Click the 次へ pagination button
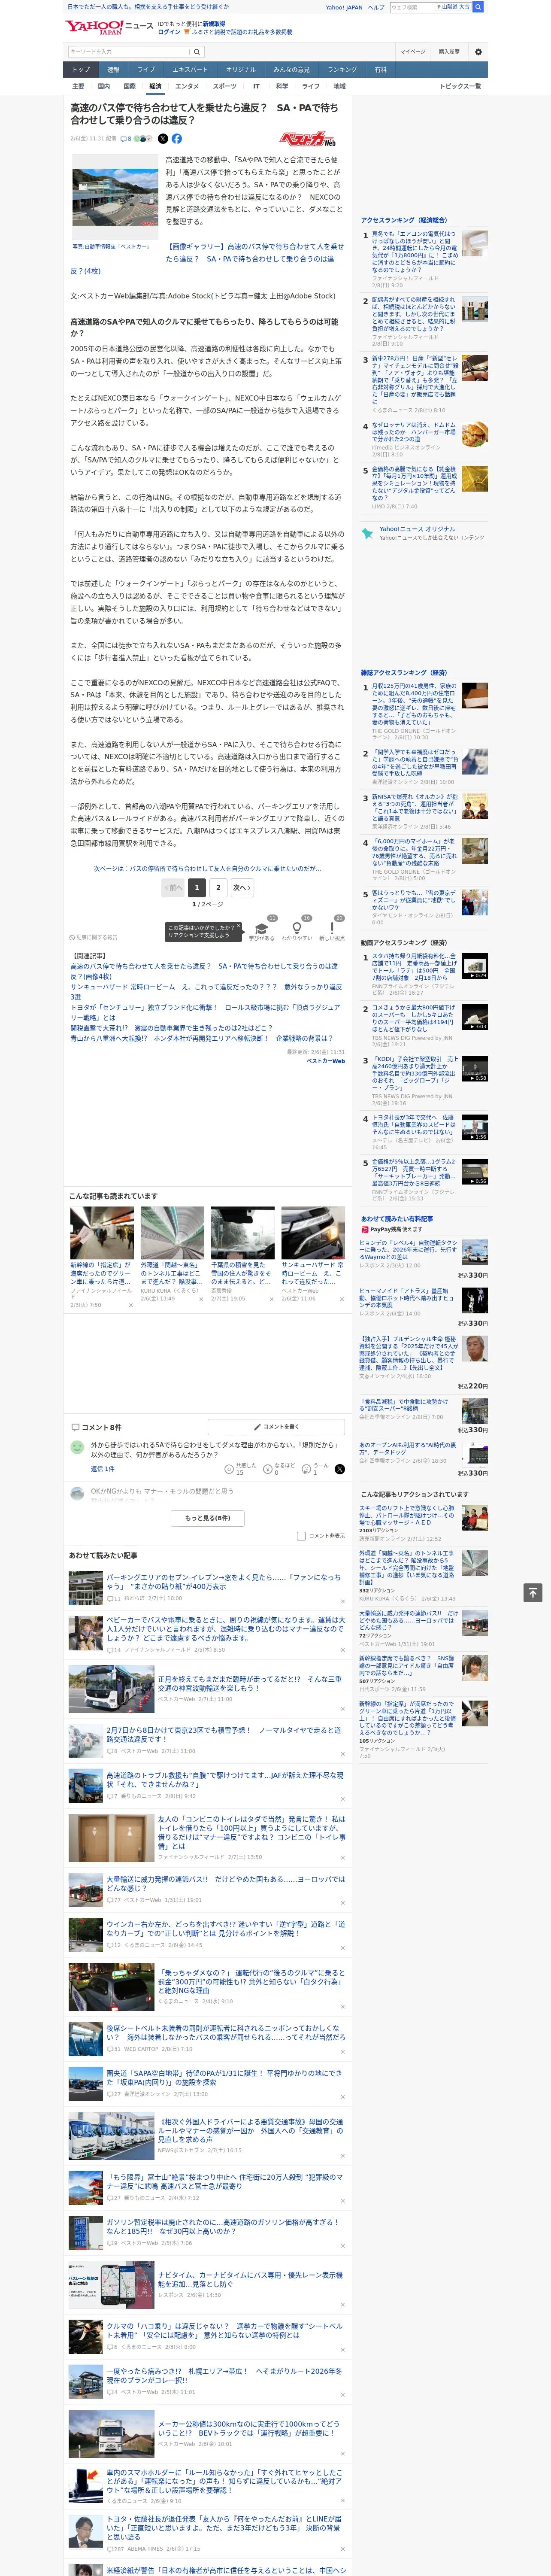The width and height of the screenshot is (551, 2576). click(241, 887)
